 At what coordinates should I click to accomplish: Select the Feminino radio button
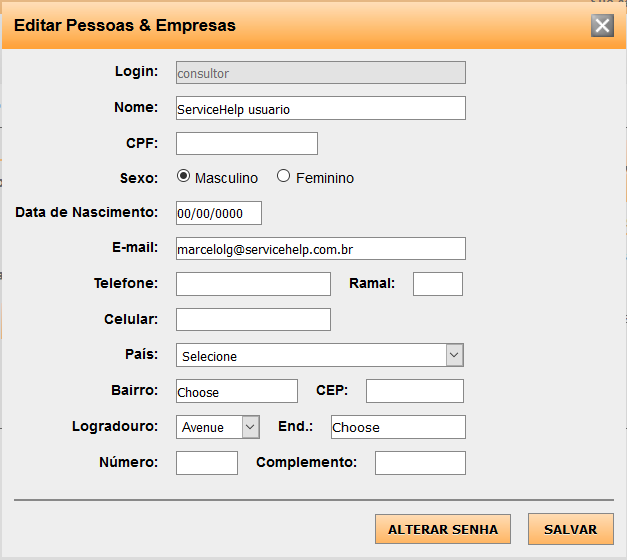pyautogui.click(x=284, y=177)
